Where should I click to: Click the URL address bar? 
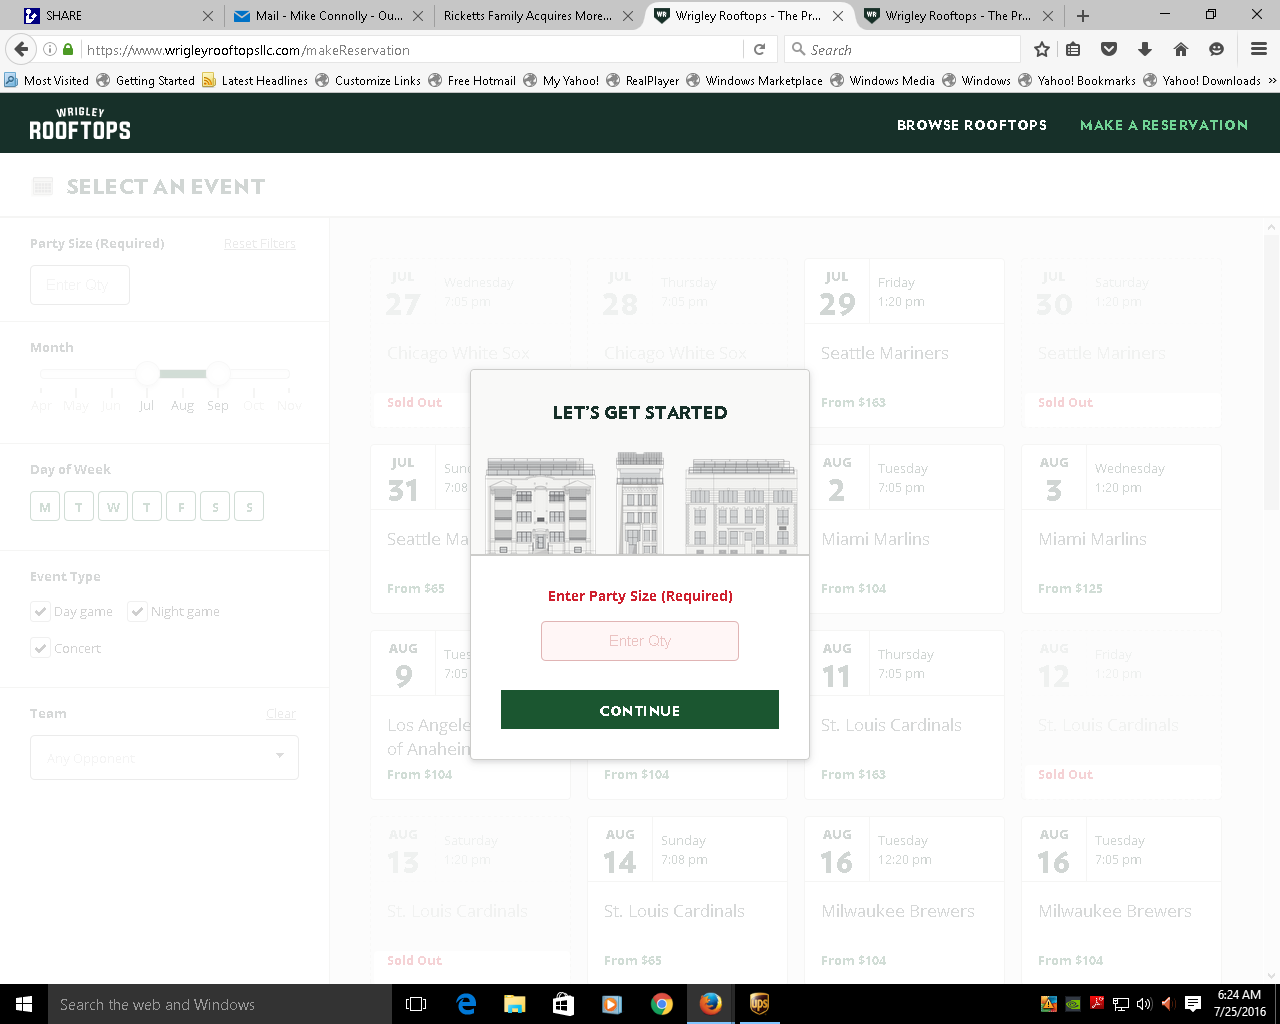(x=412, y=49)
